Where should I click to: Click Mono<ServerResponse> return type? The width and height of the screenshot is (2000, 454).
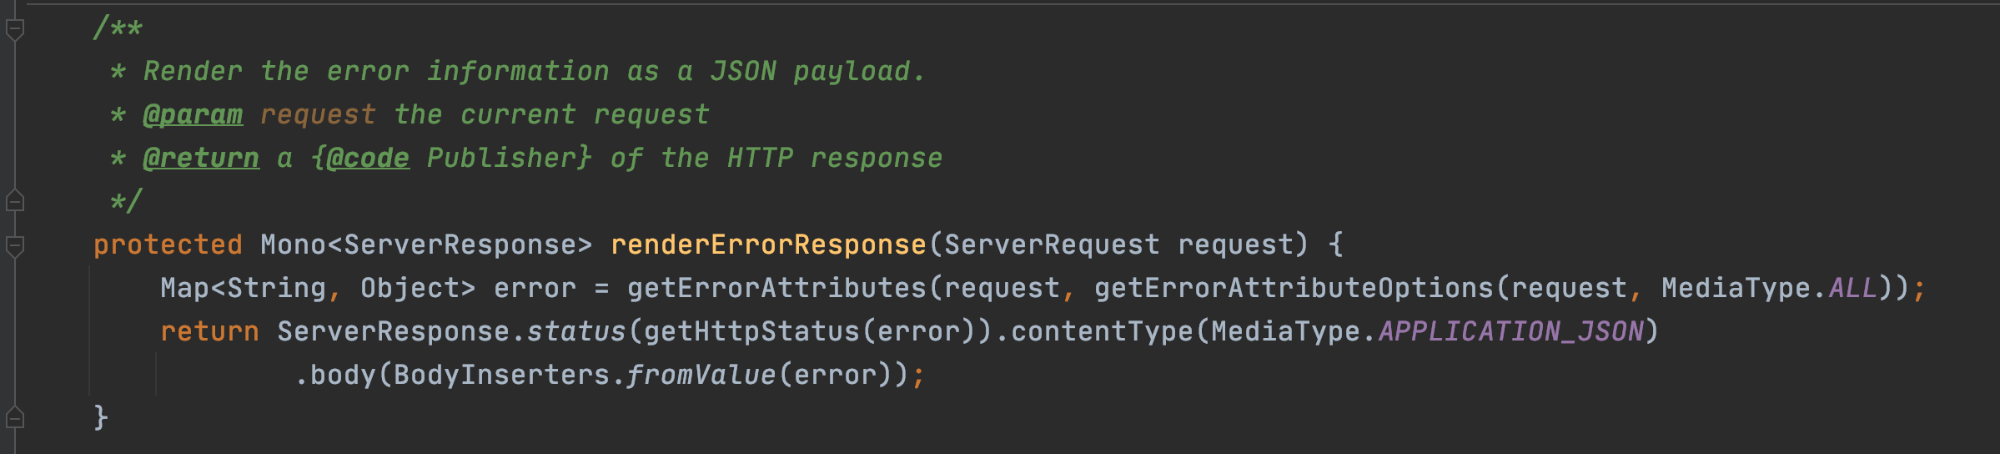coord(427,245)
